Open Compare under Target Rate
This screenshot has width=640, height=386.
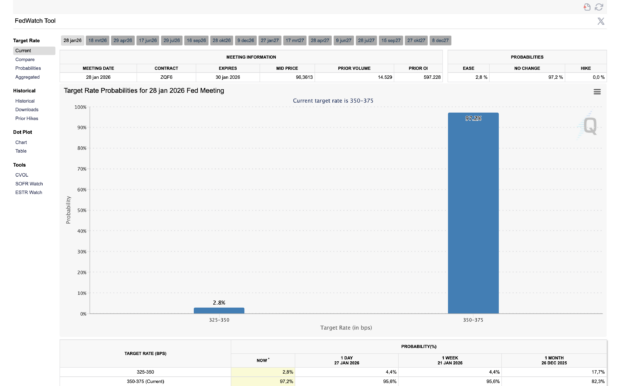25,60
